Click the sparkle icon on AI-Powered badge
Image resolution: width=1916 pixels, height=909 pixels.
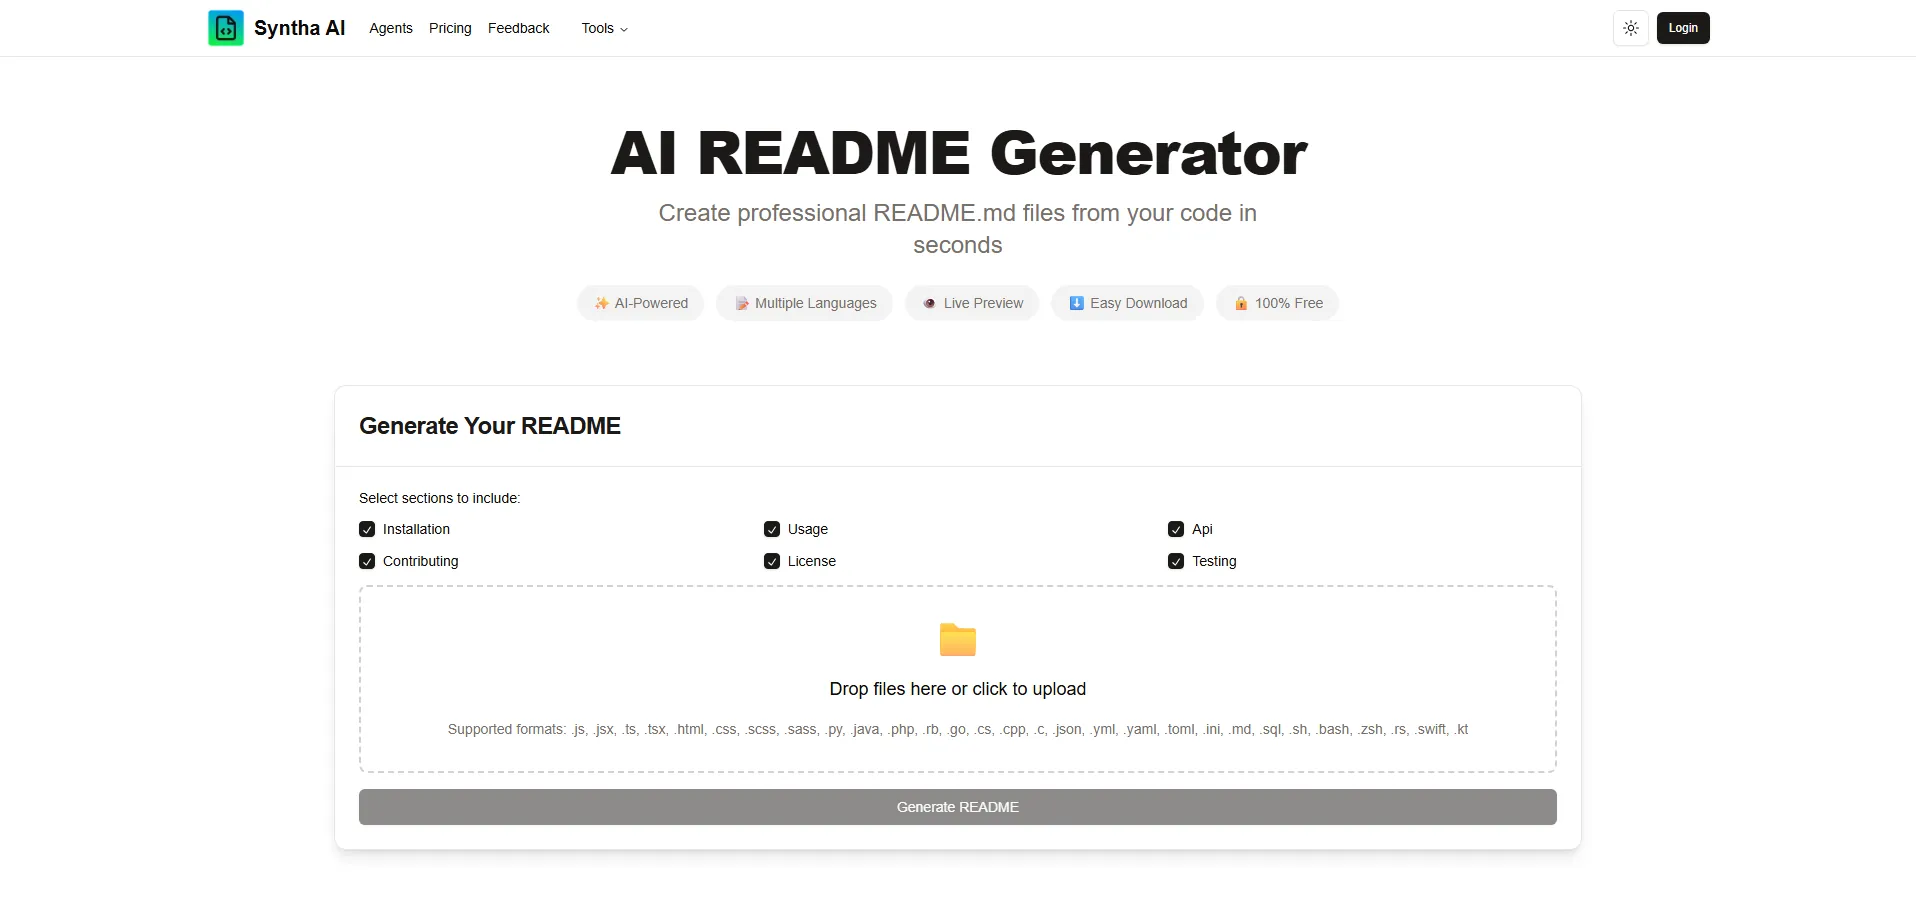coord(601,303)
